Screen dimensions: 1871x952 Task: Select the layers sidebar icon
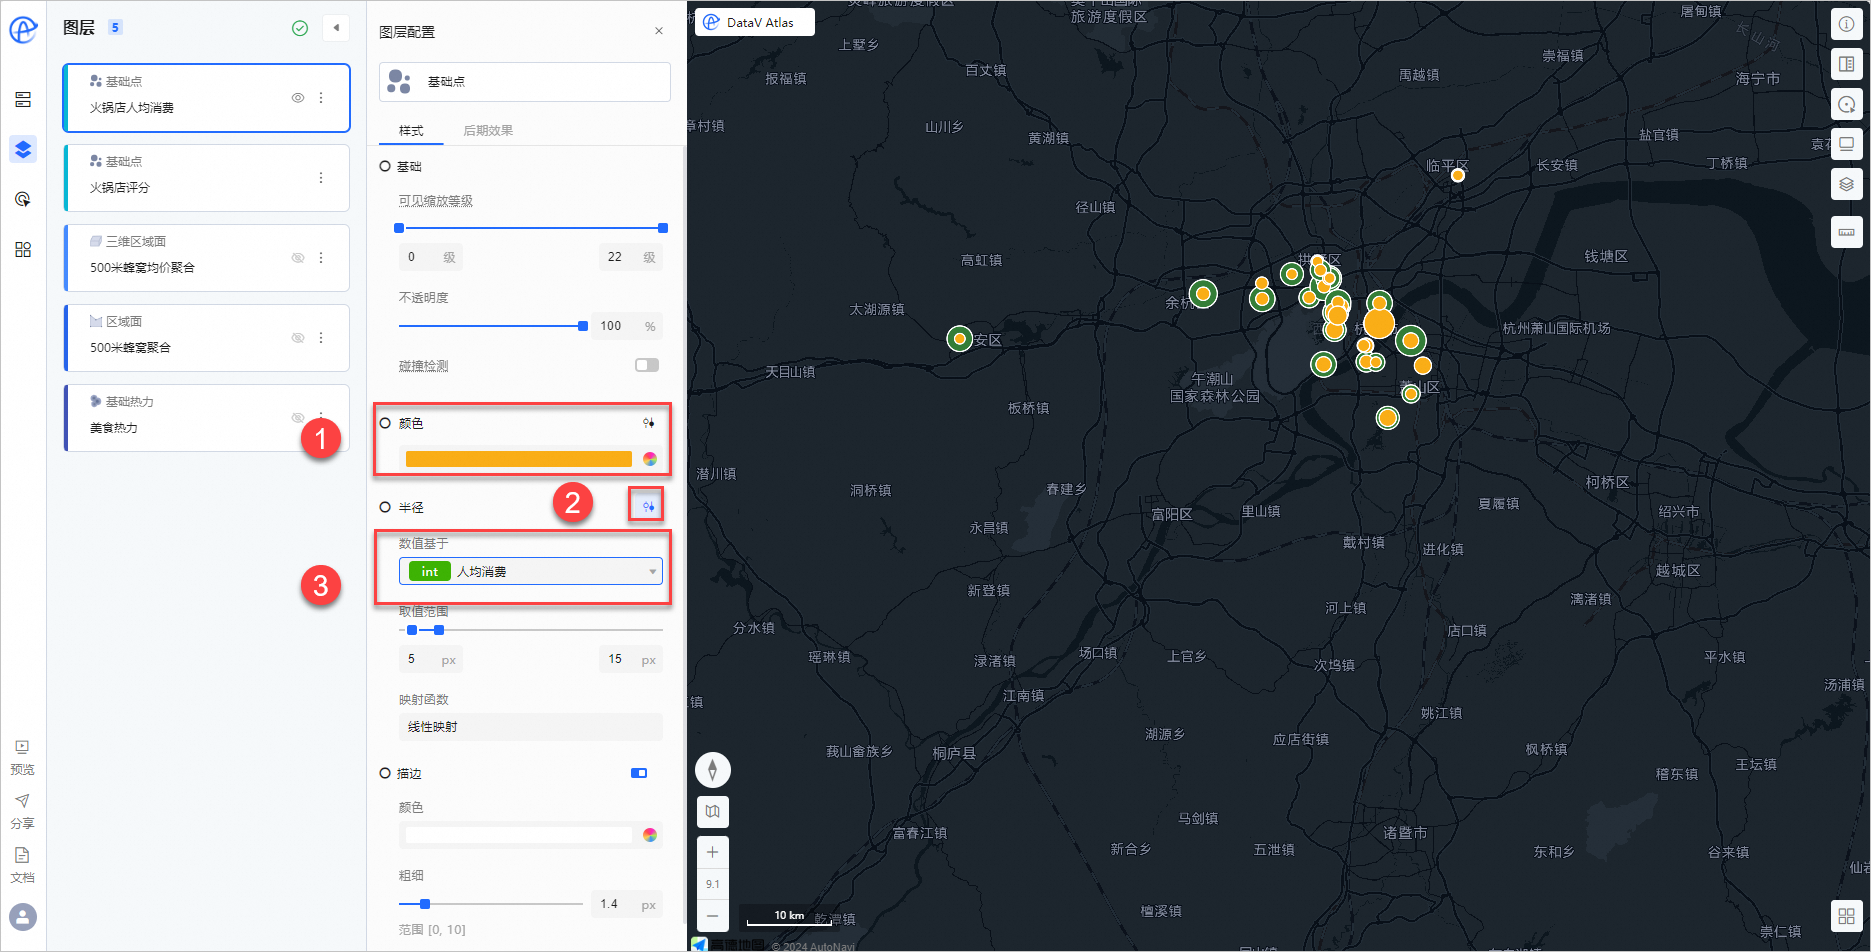coord(23,149)
